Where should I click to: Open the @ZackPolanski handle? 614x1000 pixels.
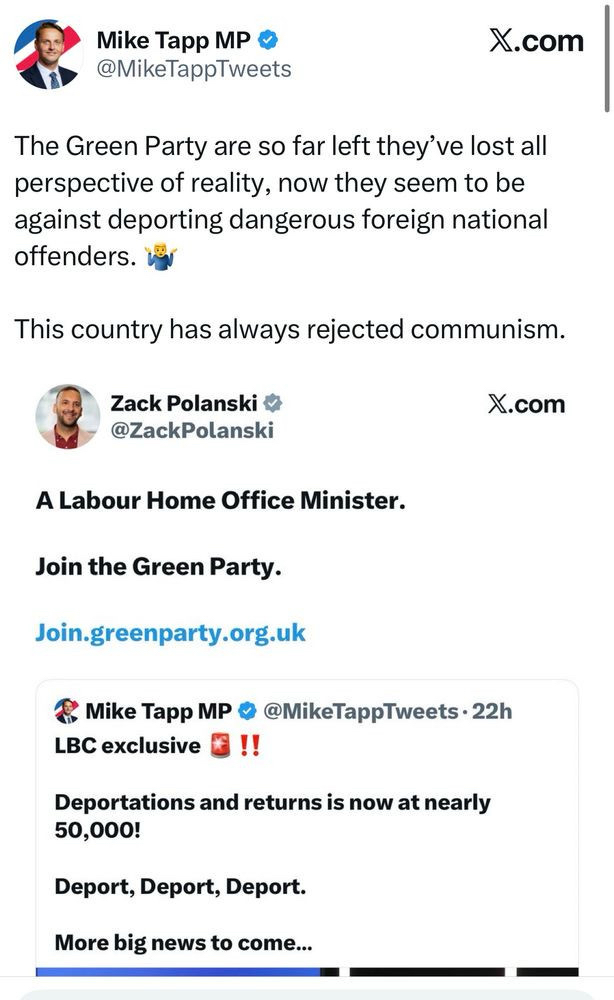coord(192,430)
